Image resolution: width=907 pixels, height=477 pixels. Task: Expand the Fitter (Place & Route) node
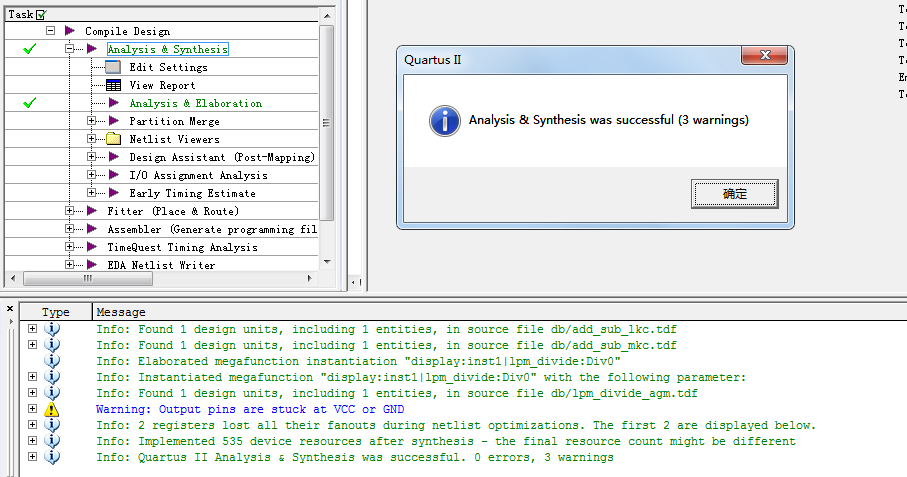click(69, 210)
